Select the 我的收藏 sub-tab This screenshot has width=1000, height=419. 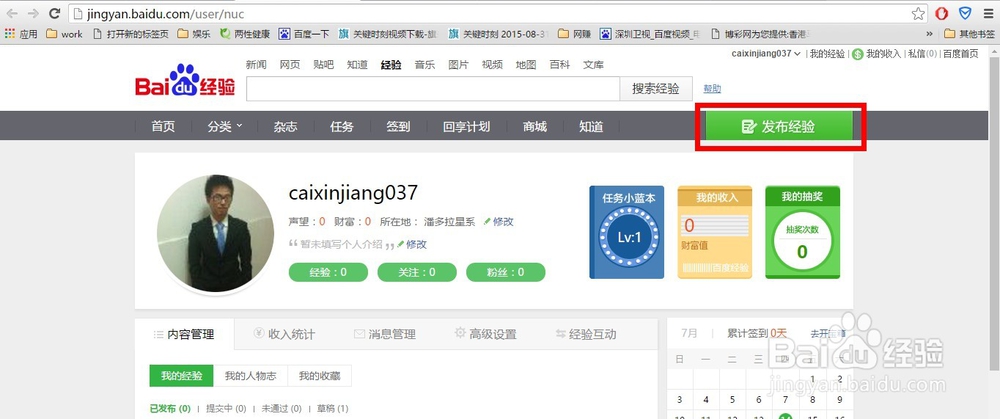[320, 376]
